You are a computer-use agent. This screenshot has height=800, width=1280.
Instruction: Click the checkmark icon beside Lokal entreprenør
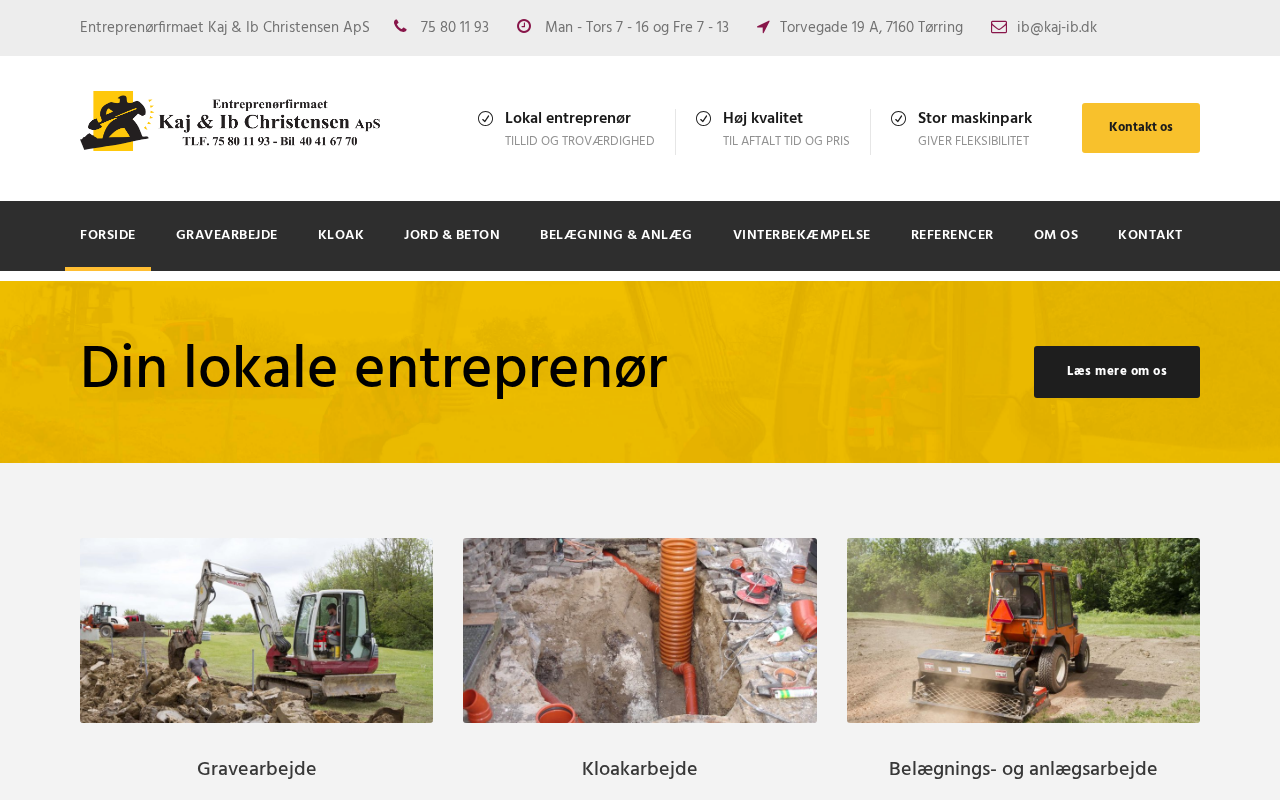486,118
